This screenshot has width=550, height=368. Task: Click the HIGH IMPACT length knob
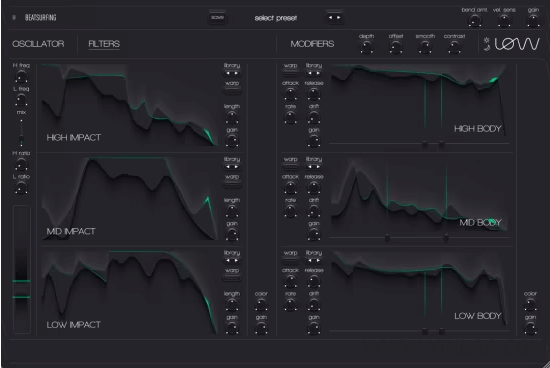(232, 117)
